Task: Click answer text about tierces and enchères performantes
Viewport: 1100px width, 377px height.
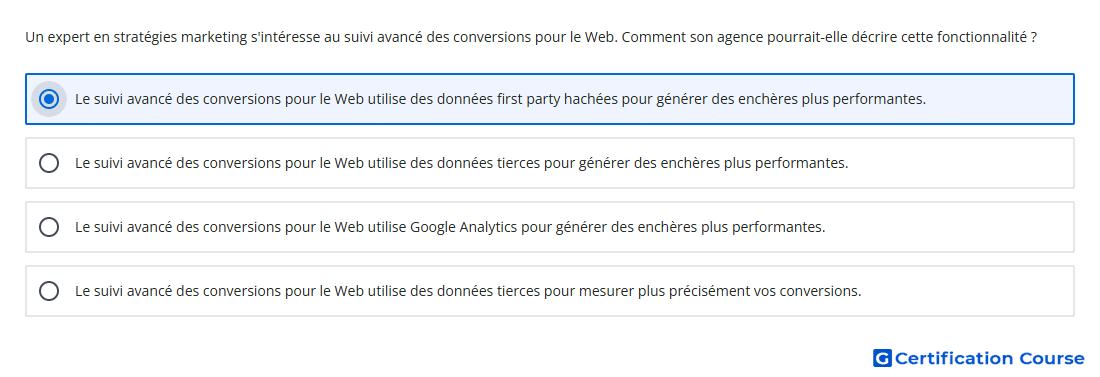Action: click(x=462, y=163)
